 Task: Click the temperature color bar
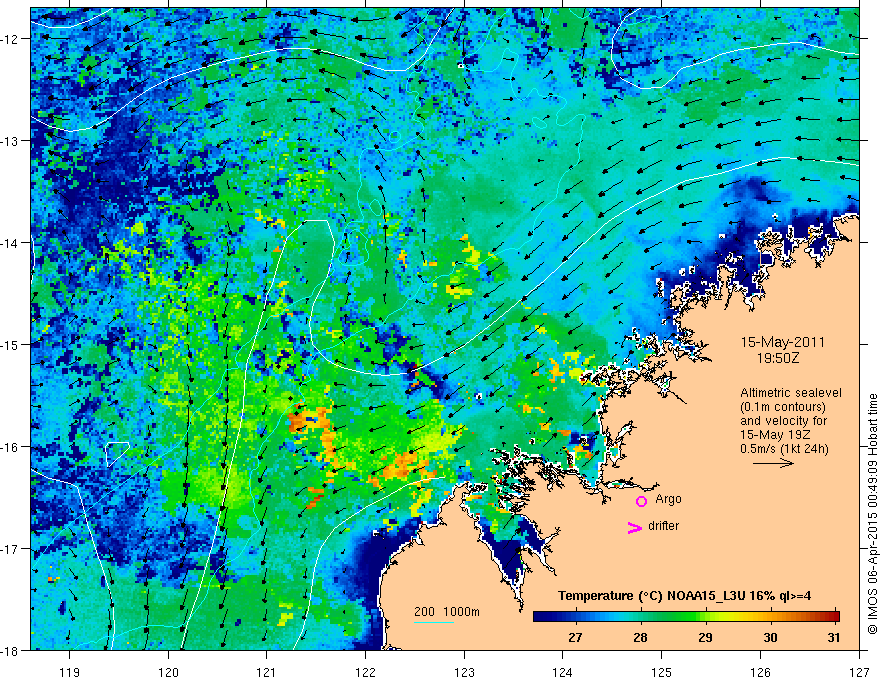686,616
